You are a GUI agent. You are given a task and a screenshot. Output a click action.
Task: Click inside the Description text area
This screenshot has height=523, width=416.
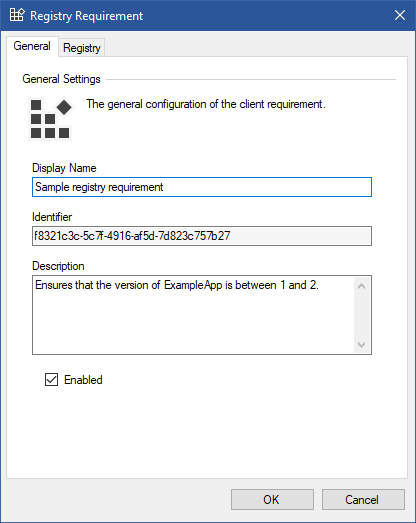click(x=193, y=315)
